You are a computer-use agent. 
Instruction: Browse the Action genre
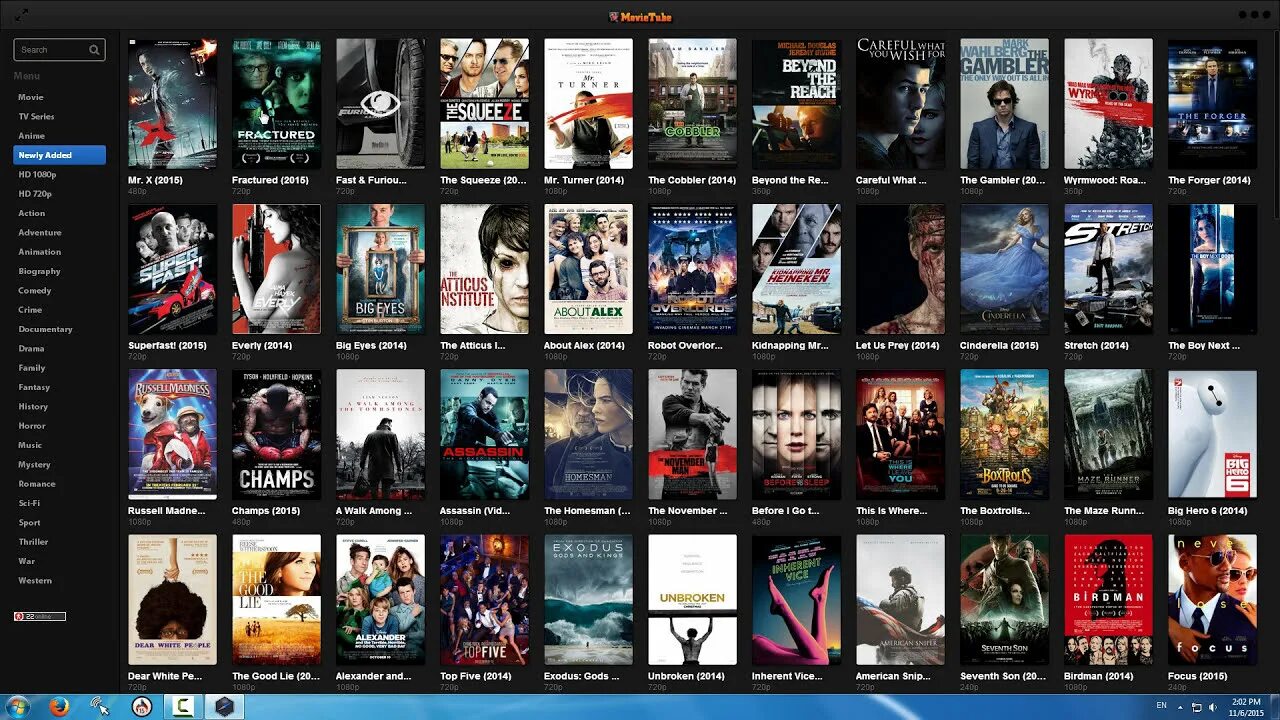pos(32,213)
